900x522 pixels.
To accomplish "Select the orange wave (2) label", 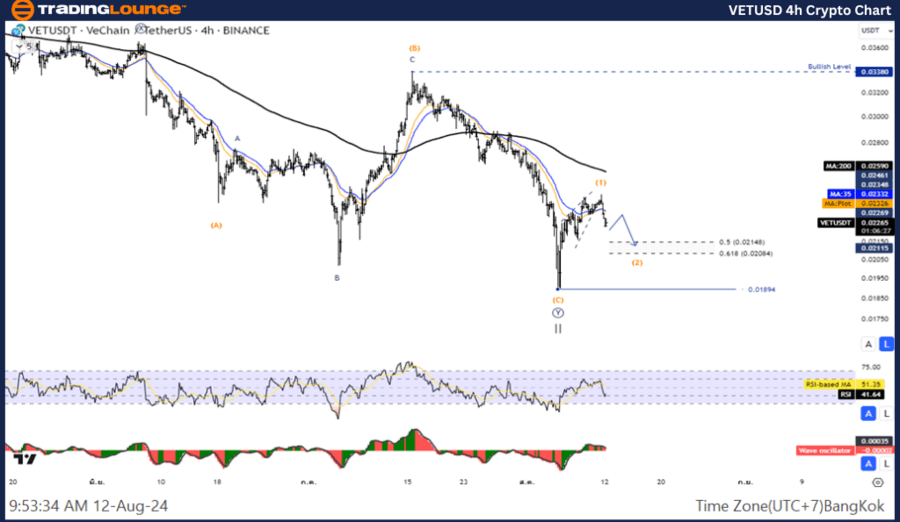I will coord(637,262).
